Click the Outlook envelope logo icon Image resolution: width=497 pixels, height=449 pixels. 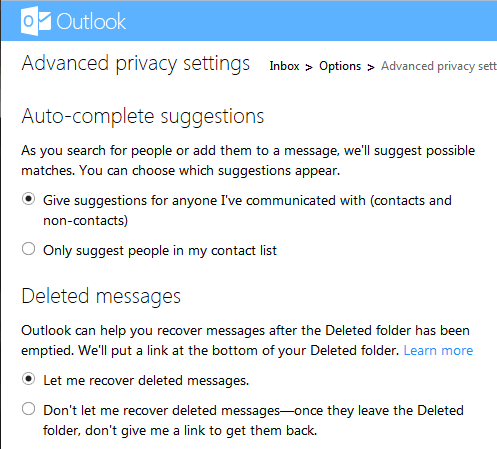[36, 21]
